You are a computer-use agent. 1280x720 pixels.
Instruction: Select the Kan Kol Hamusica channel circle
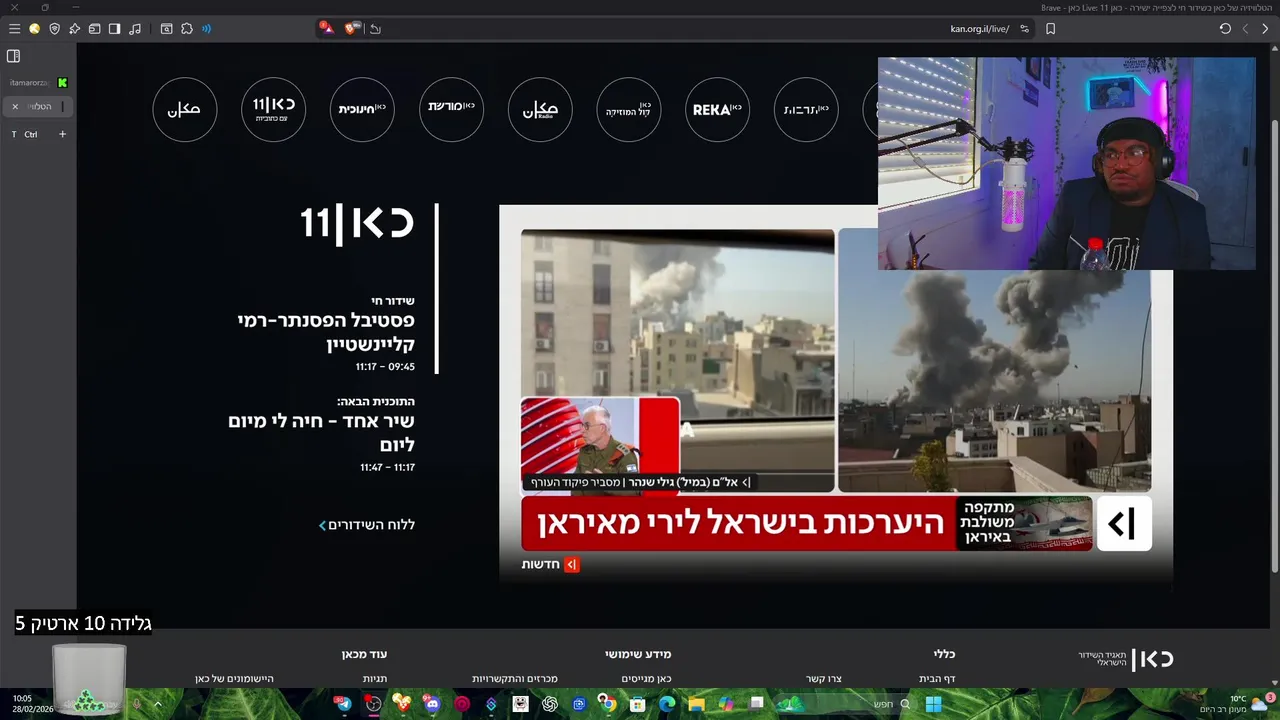pyautogui.click(x=629, y=109)
